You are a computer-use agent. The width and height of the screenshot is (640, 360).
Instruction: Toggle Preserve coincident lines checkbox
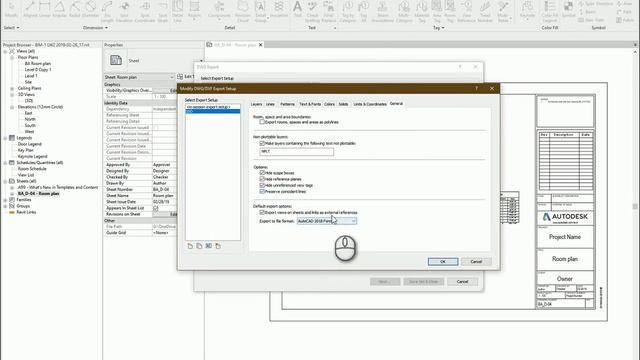pyautogui.click(x=262, y=191)
